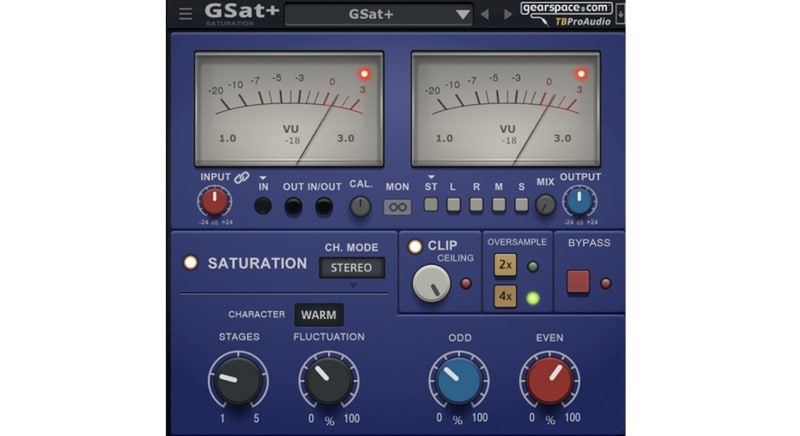The height and width of the screenshot is (436, 800).
Task: Enable 2x oversampling
Action: (505, 265)
